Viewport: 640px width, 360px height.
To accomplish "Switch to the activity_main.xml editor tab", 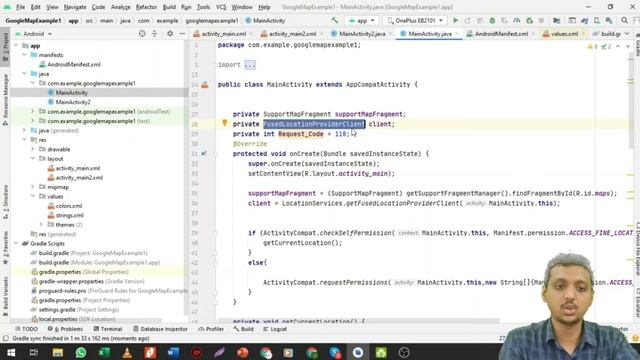I will [x=223, y=34].
